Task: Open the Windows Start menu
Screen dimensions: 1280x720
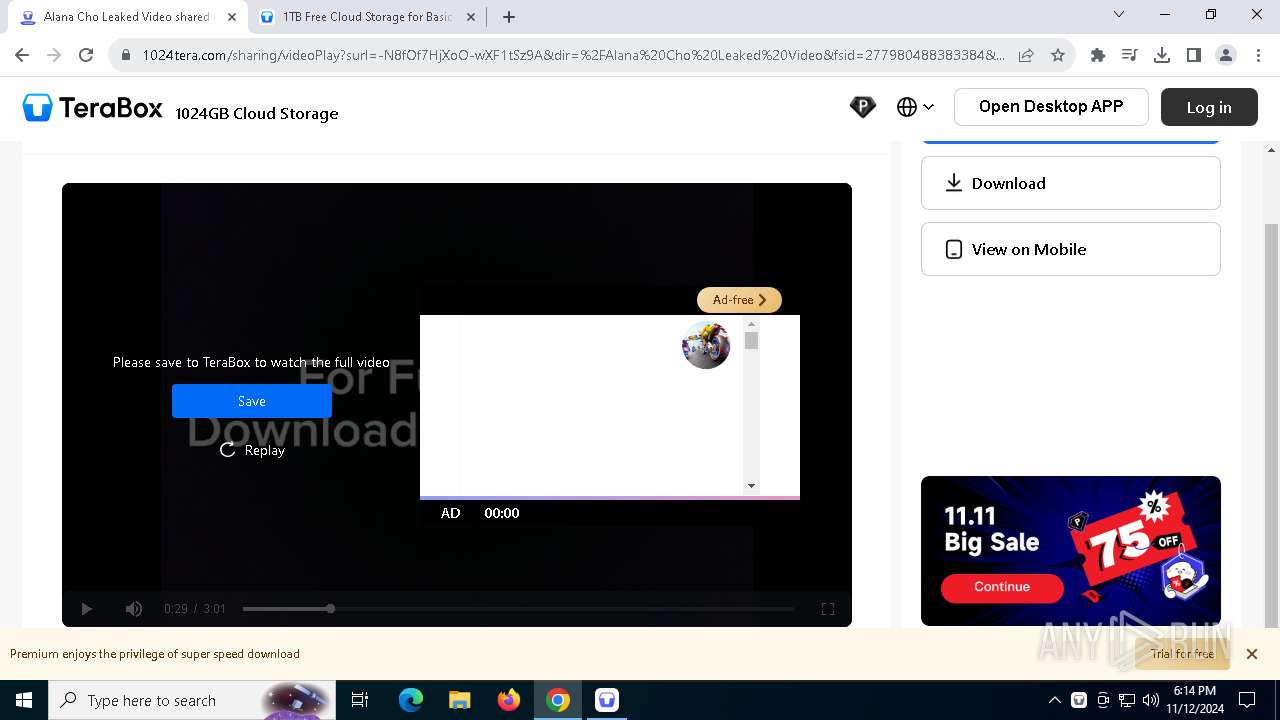Action: (x=24, y=700)
